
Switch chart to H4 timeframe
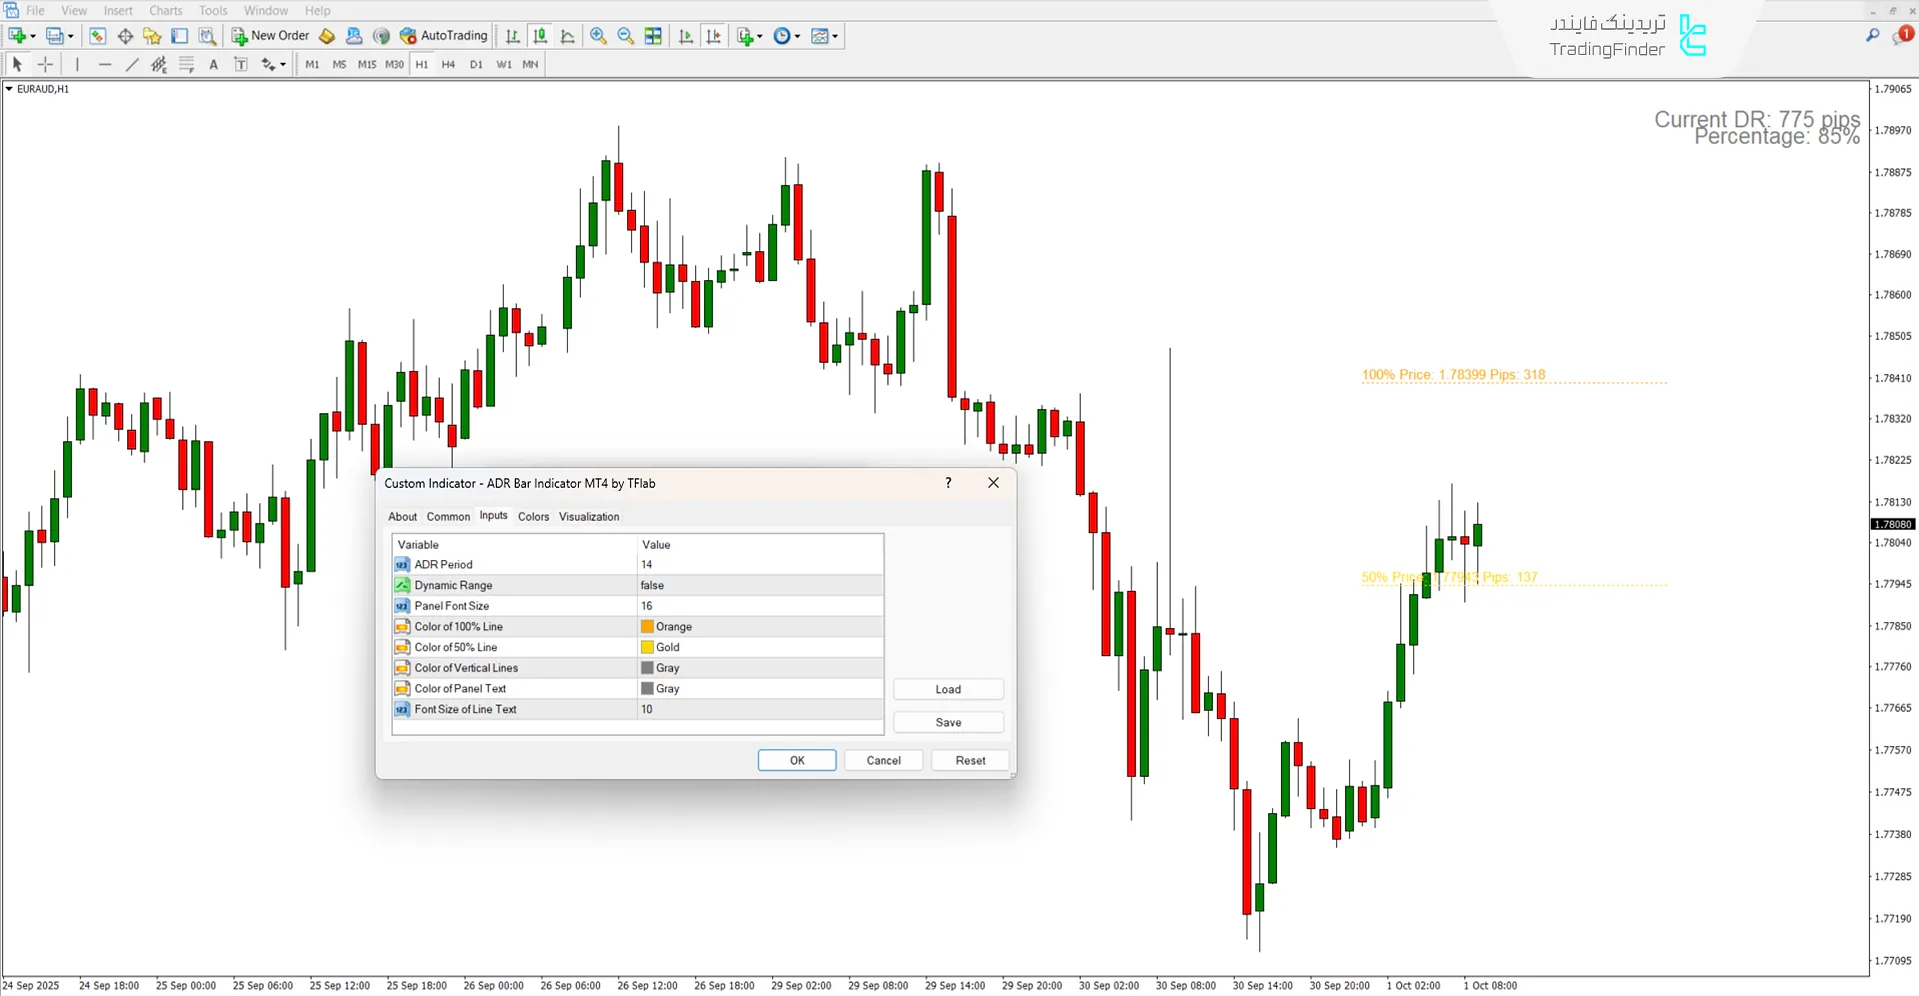point(448,64)
